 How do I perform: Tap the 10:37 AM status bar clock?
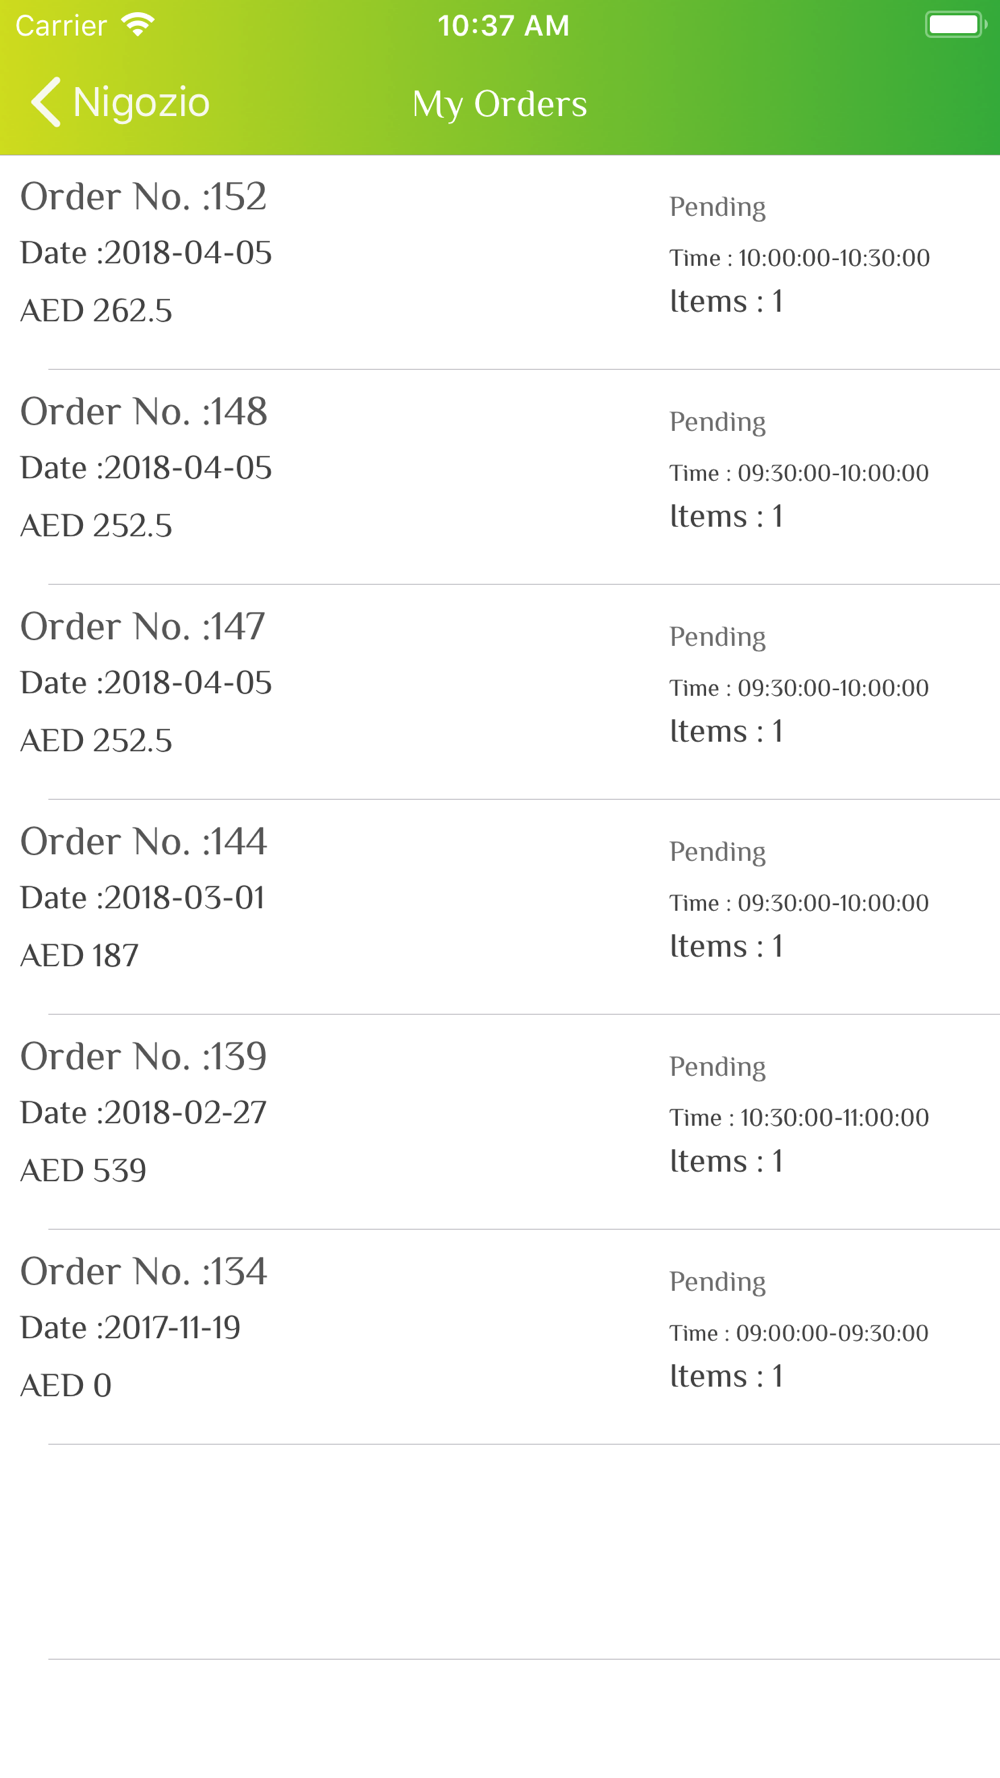point(503,25)
